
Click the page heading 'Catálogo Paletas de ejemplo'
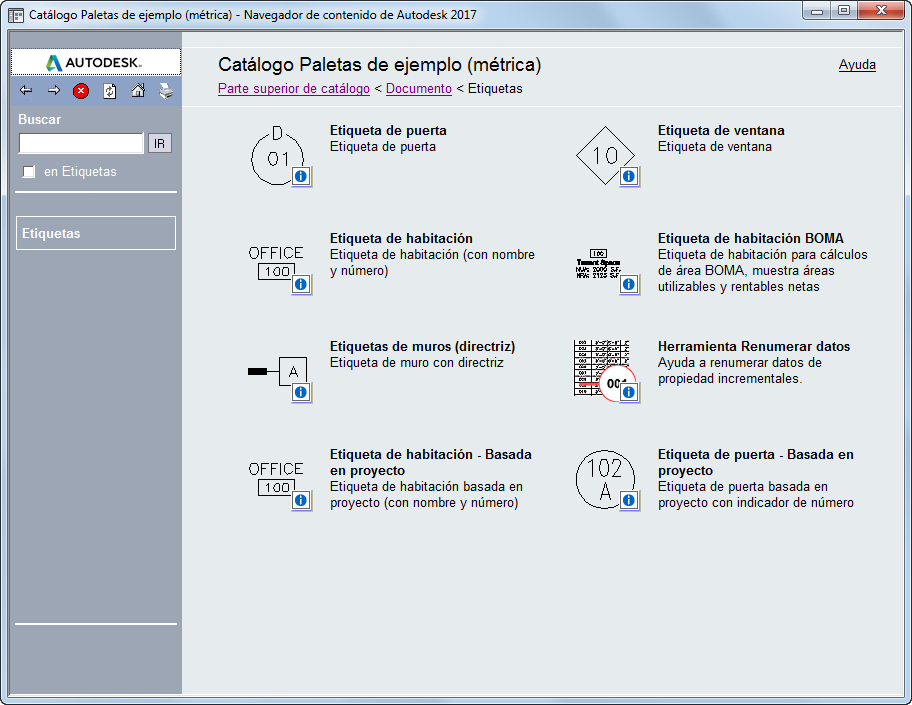point(379,65)
